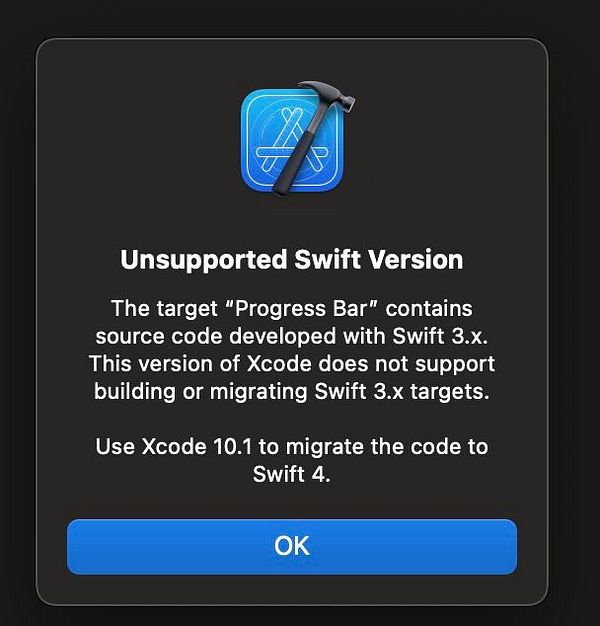Click the word "Use" starting the last paragraph
Image resolution: width=600 pixels, height=626 pixels.
point(115,446)
